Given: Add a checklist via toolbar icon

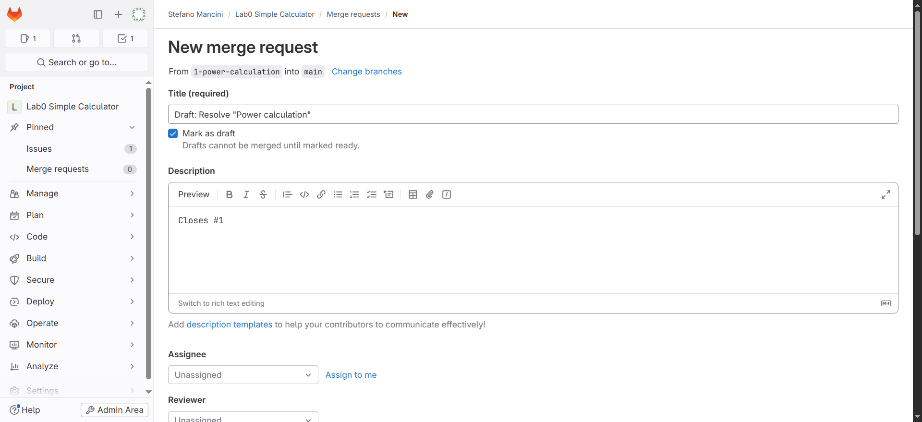Looking at the screenshot, I should click(371, 194).
